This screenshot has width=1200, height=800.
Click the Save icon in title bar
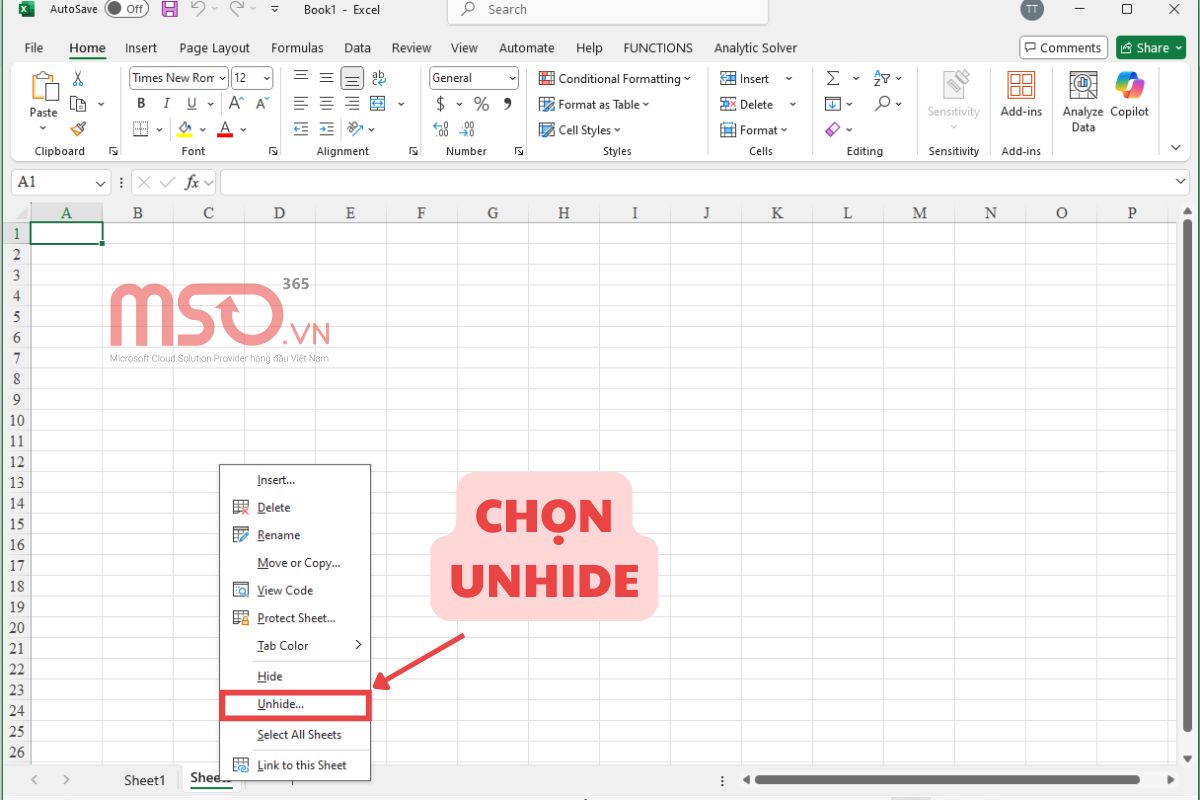tap(169, 10)
